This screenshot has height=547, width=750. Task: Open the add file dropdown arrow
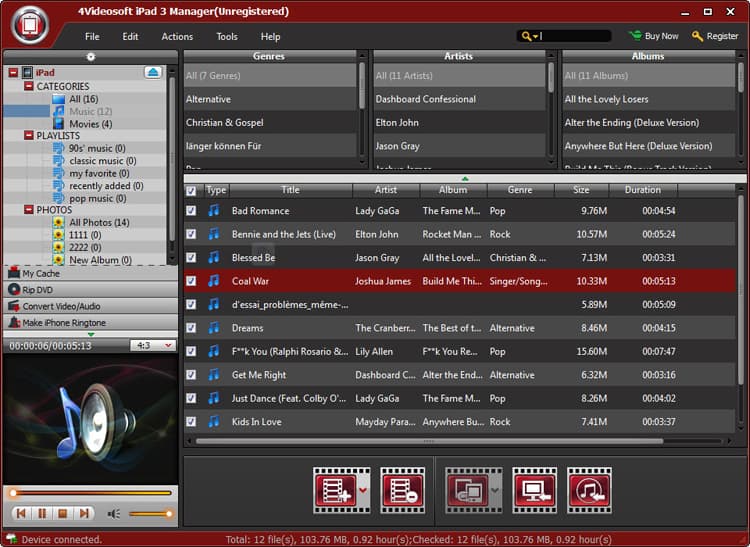(x=364, y=491)
